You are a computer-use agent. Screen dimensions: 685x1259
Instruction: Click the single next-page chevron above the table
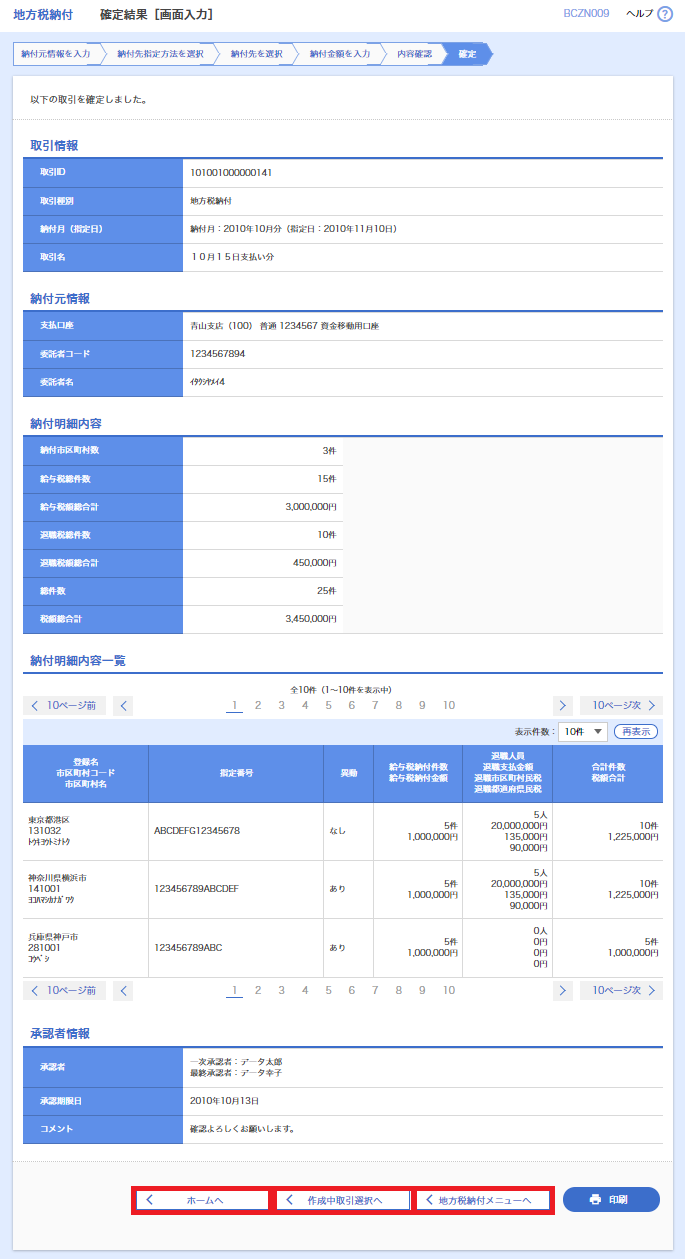click(x=563, y=706)
